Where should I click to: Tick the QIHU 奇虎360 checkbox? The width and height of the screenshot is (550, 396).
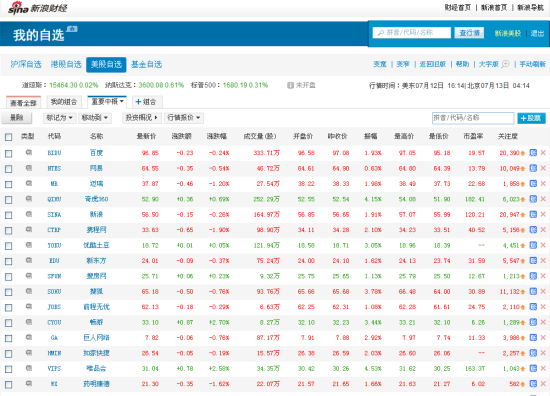click(x=8, y=200)
